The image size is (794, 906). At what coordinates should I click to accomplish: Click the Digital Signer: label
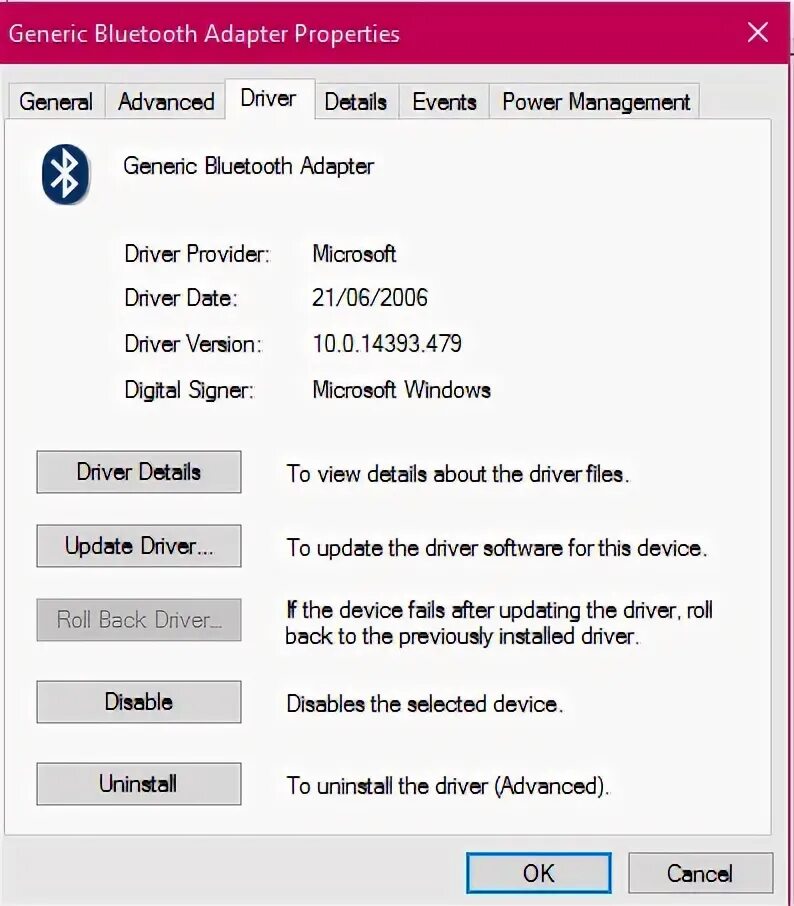[x=189, y=391]
